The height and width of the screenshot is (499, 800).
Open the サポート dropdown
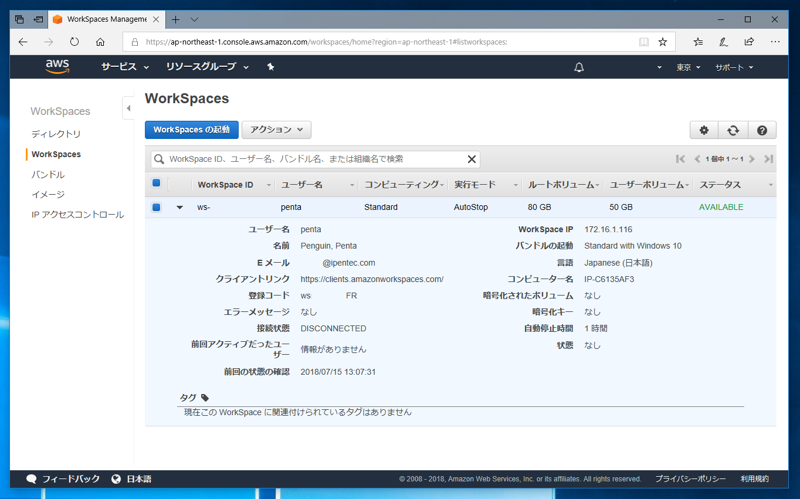(x=734, y=67)
